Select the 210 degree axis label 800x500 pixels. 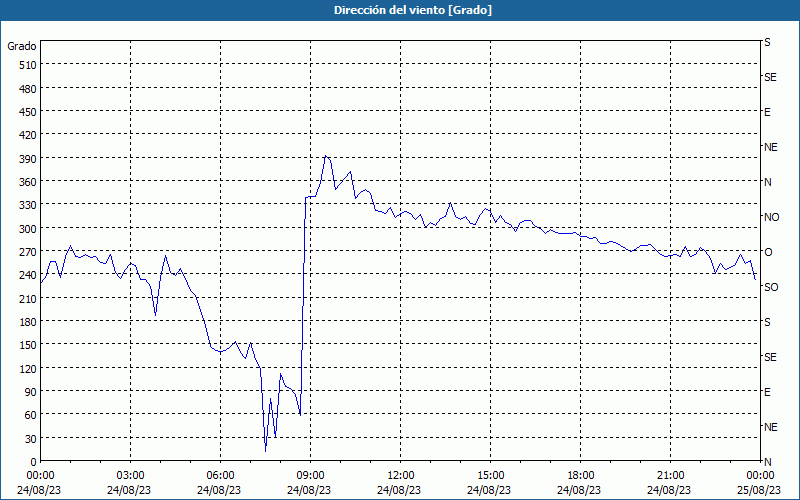click(x=28, y=299)
